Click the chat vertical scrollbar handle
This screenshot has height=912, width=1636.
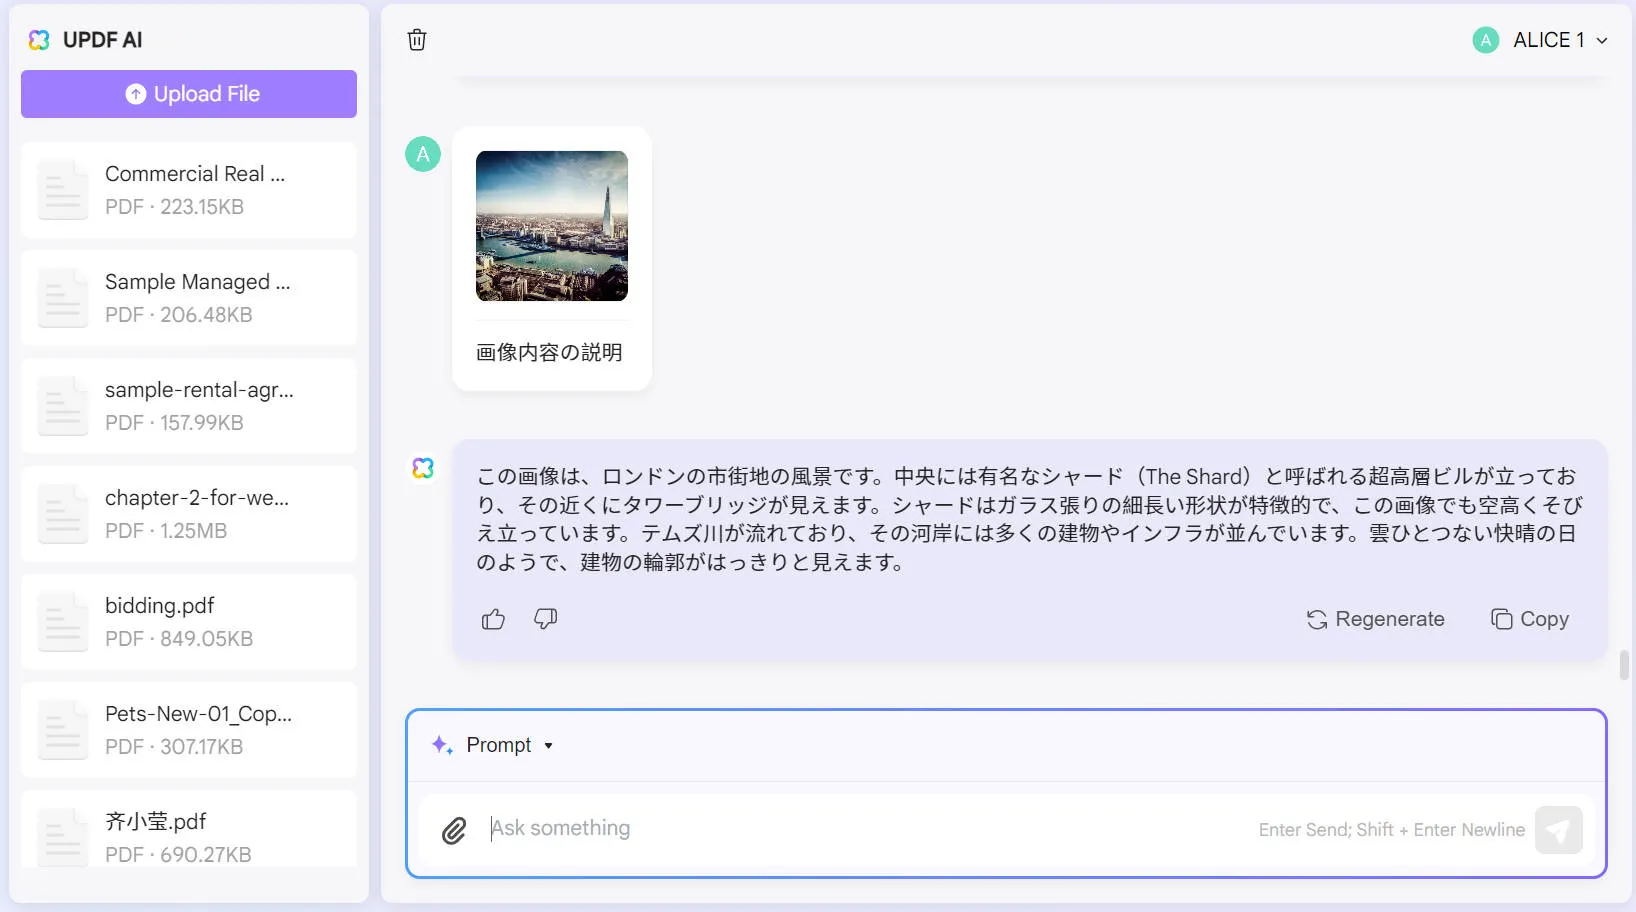1624,665
